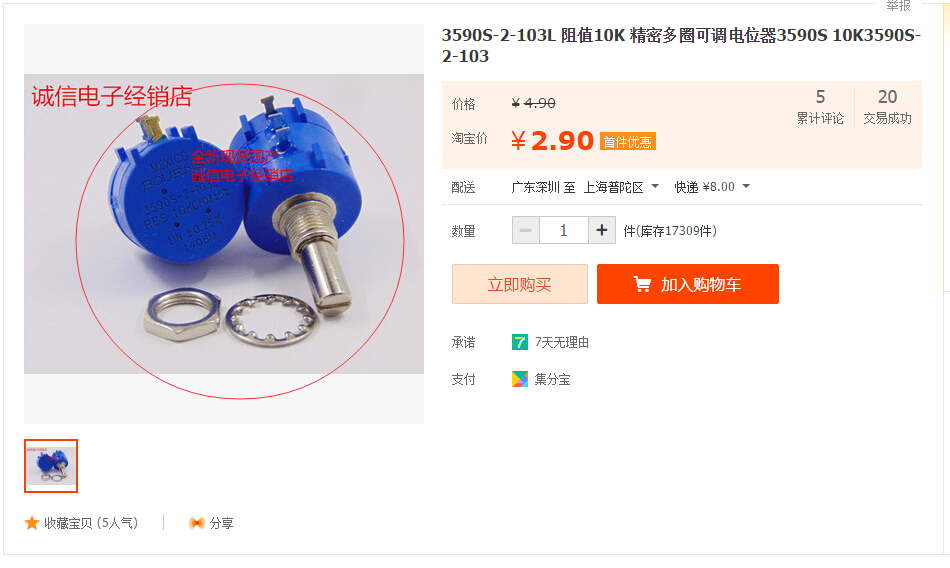Click the green 7天无理由 badge icon
Screen dimensions: 950x568
(x=519, y=342)
